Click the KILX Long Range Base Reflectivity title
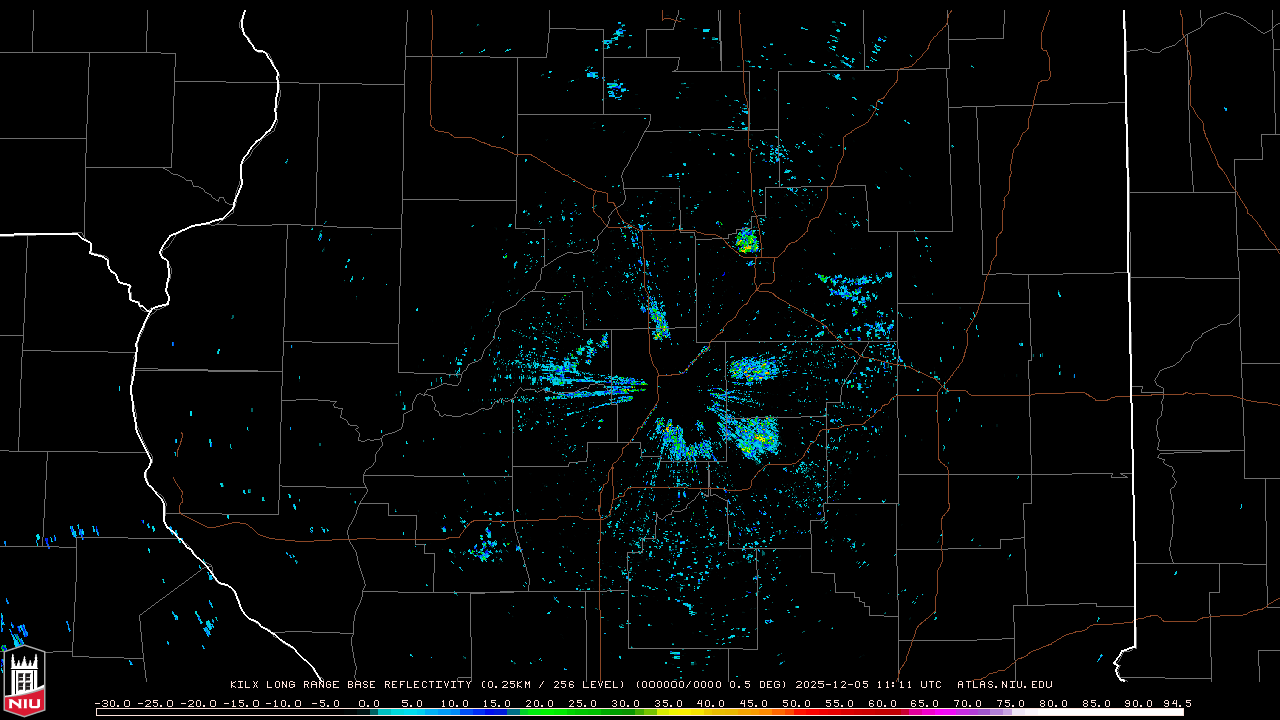 tap(350, 685)
